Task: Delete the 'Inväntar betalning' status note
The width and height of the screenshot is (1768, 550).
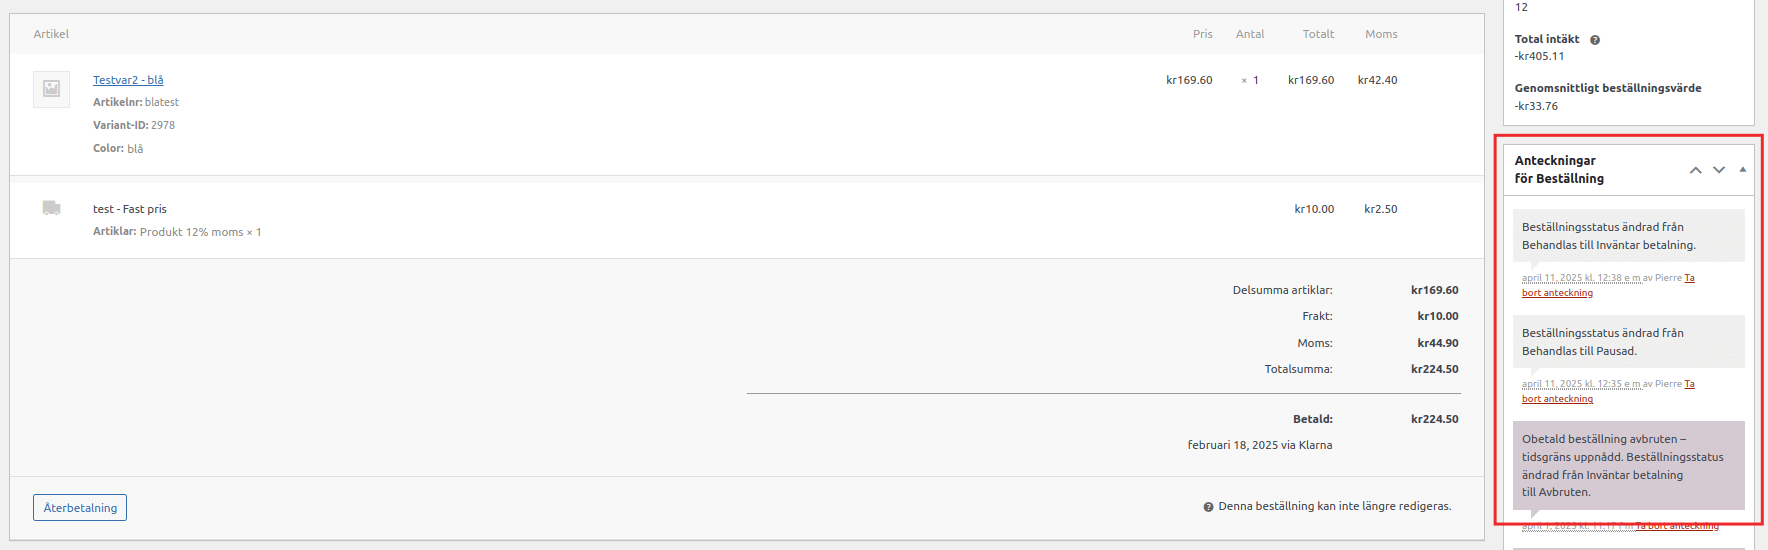Action: 1557,293
